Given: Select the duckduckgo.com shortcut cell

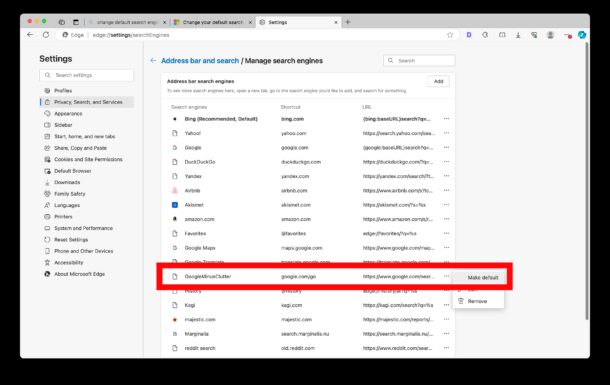Looking at the screenshot, I should [301, 162].
